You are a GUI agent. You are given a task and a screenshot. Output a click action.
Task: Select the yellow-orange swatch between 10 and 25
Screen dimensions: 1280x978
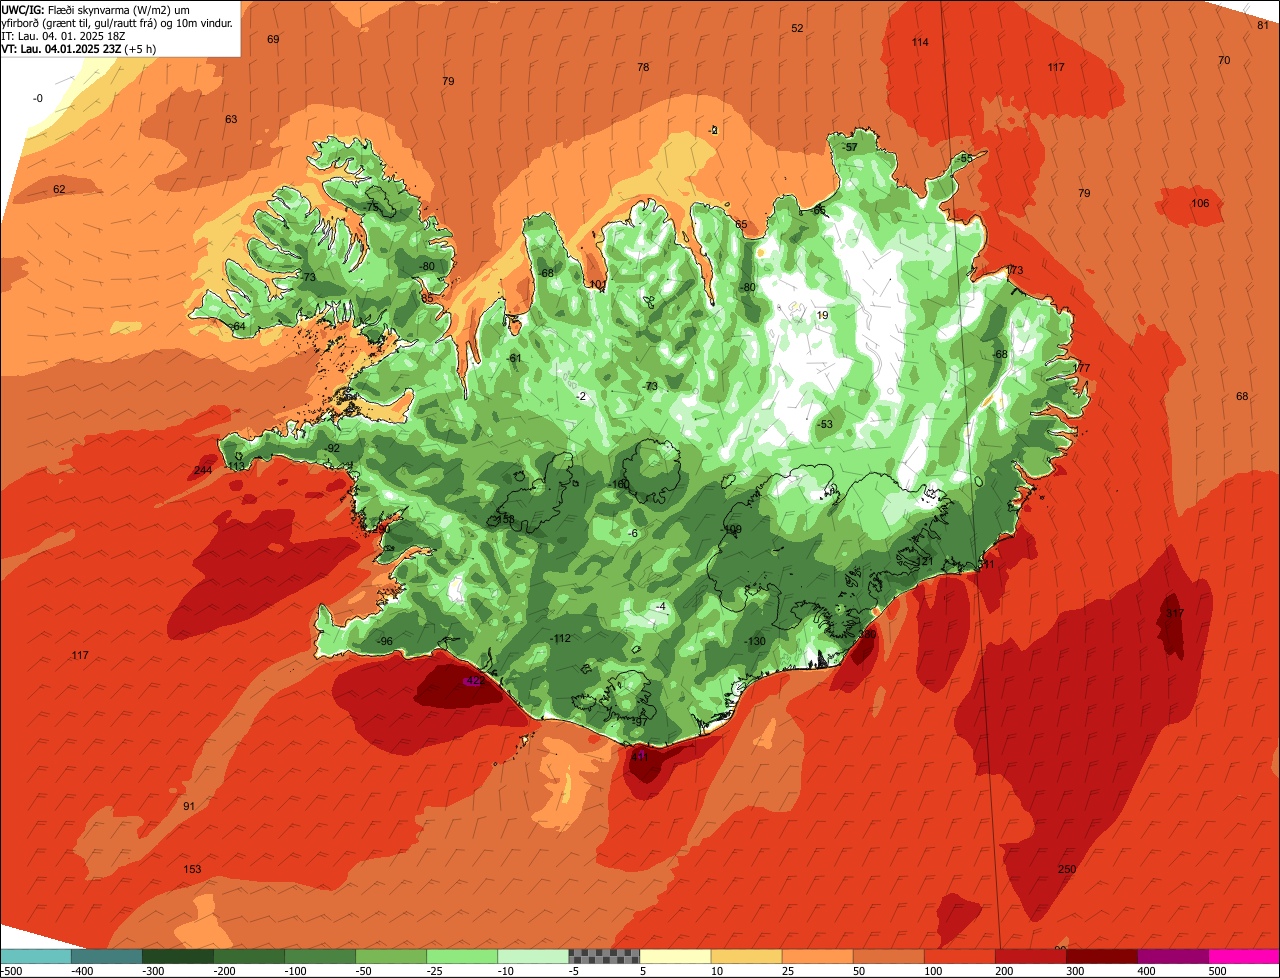pyautogui.click(x=746, y=956)
